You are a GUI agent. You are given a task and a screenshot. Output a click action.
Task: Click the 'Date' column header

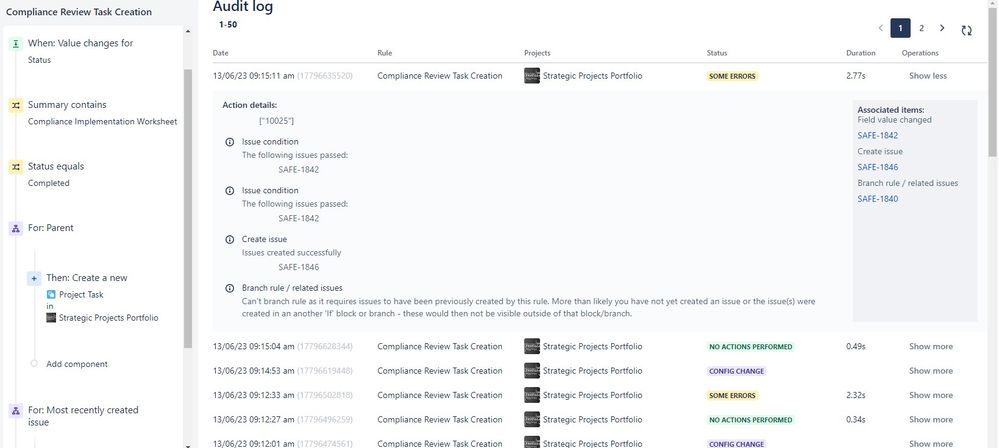click(x=220, y=53)
